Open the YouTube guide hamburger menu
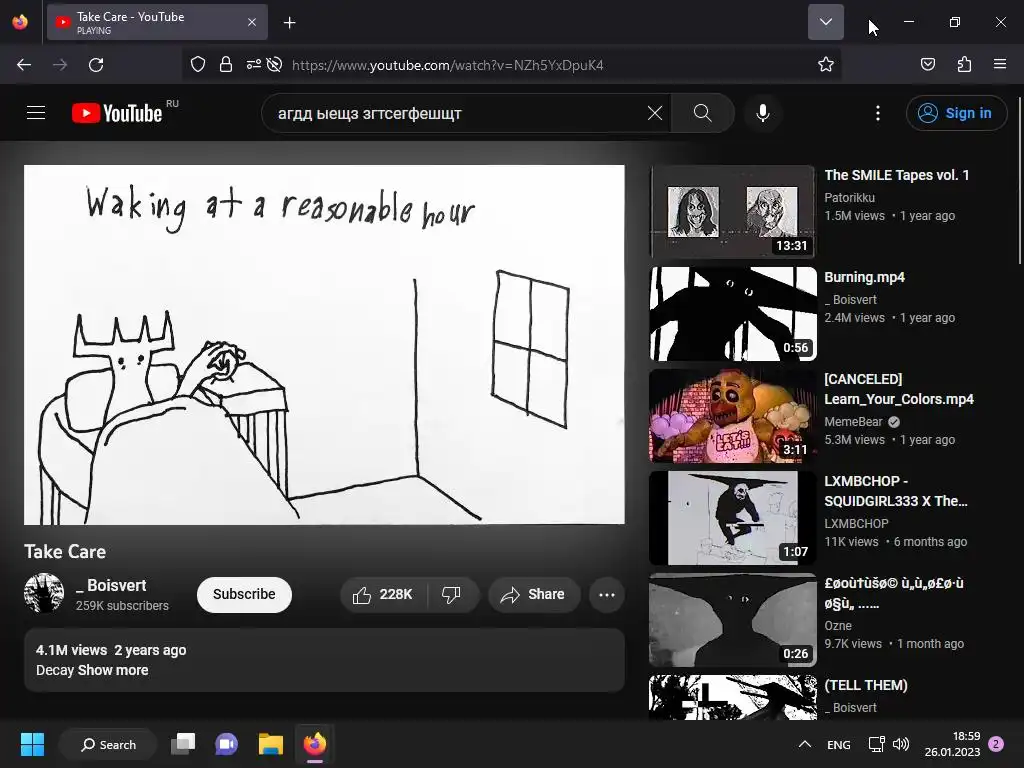Viewport: 1024px width, 768px height. [x=36, y=113]
